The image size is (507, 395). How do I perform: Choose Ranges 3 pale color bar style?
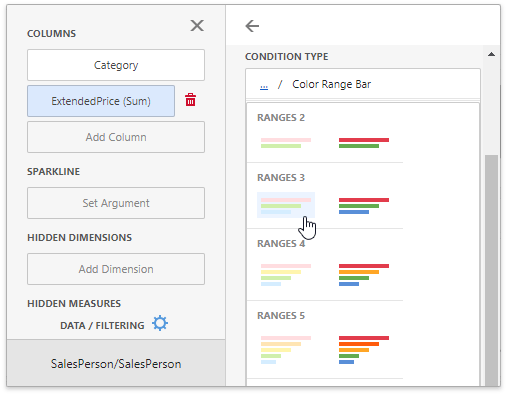[x=286, y=205]
